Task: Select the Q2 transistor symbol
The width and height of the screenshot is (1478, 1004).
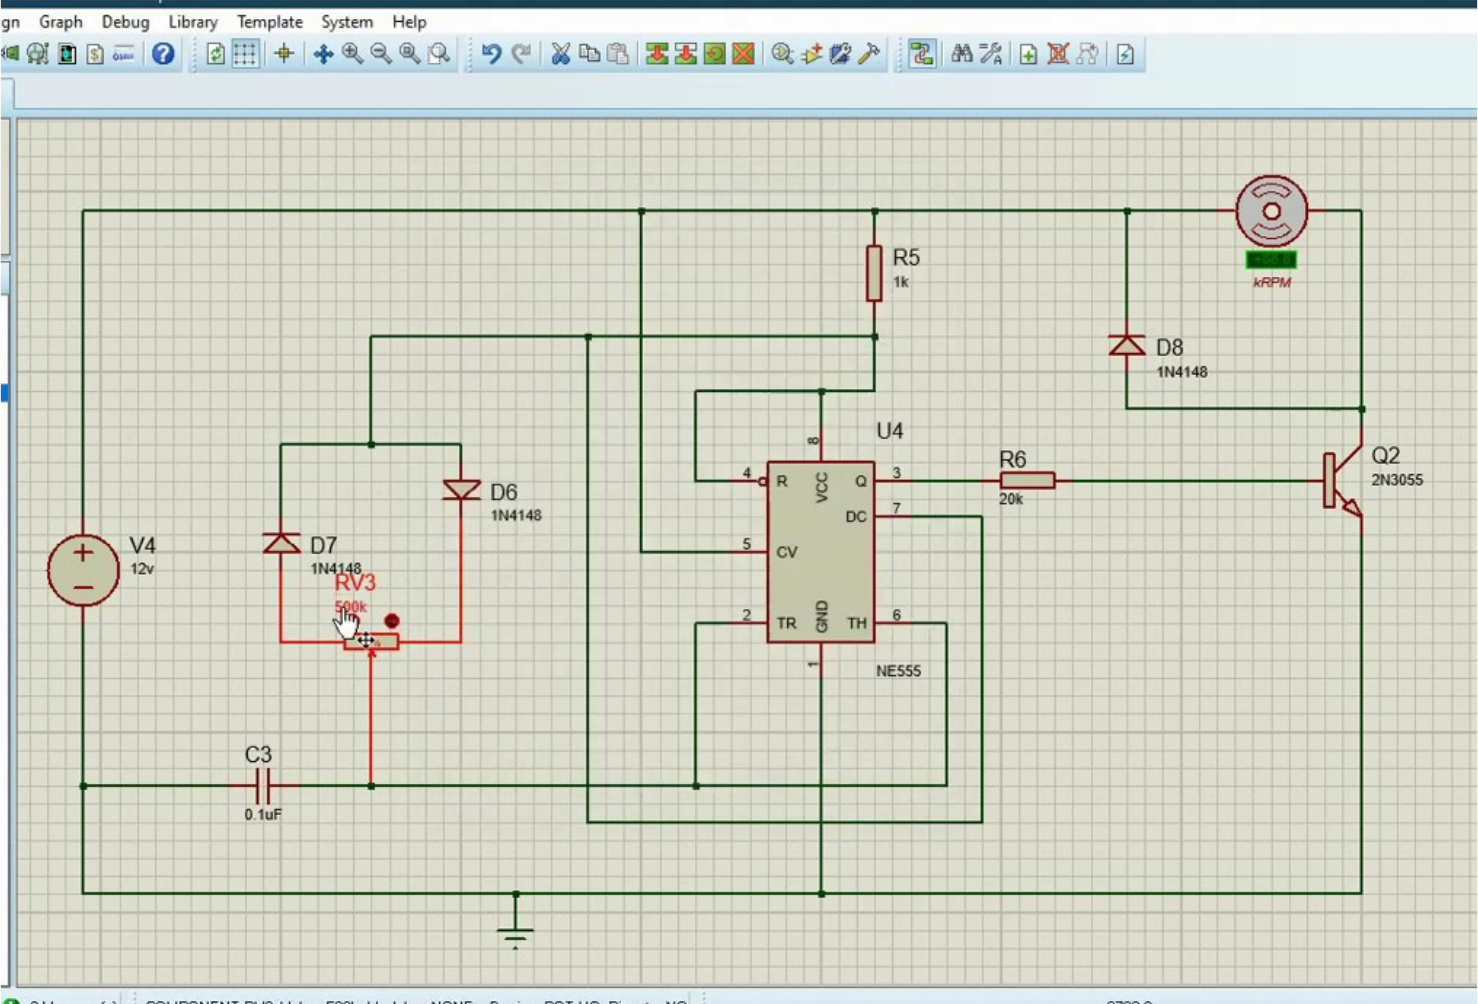Action: (1343, 481)
